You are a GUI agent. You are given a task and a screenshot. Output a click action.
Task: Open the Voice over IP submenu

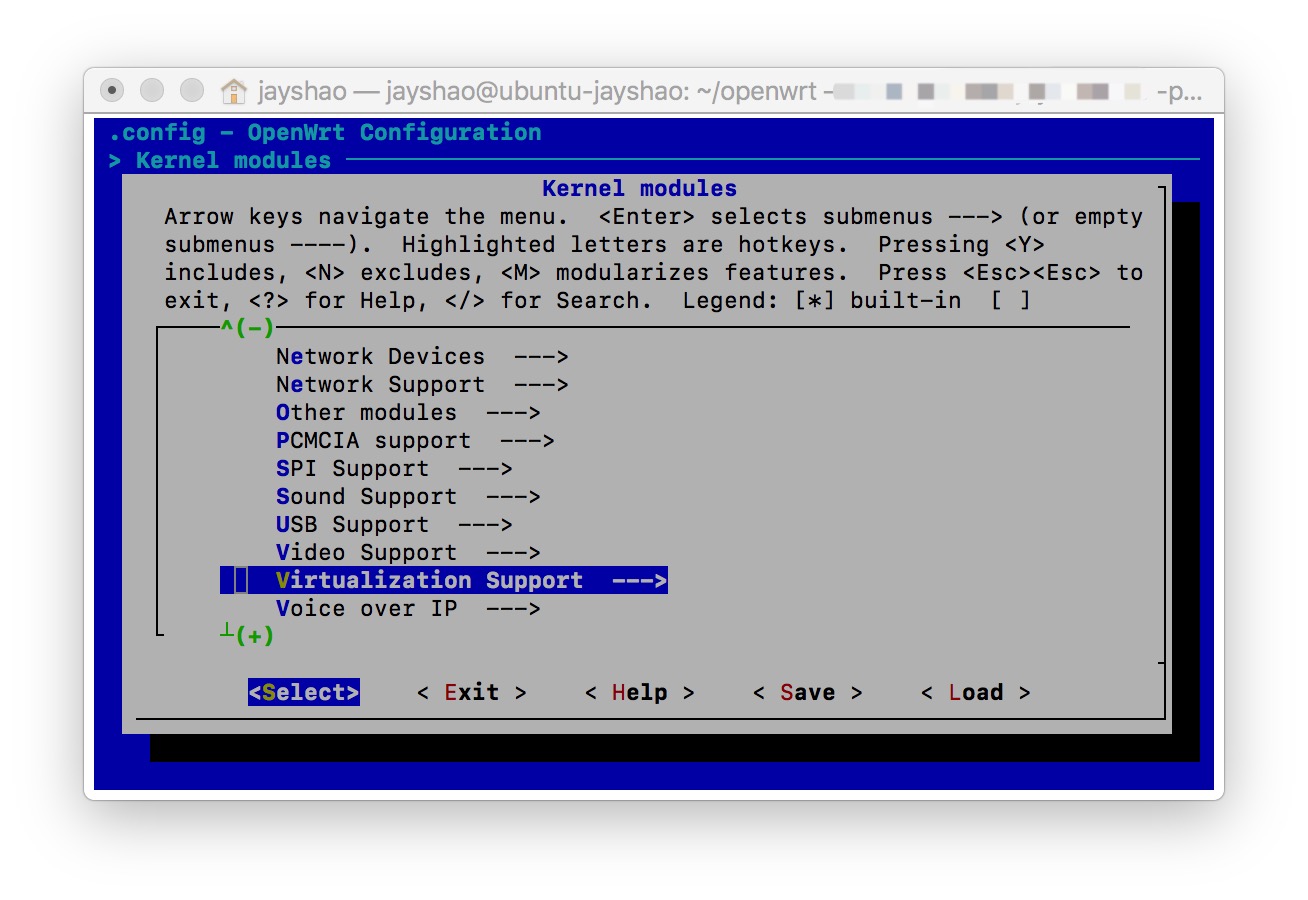366,609
